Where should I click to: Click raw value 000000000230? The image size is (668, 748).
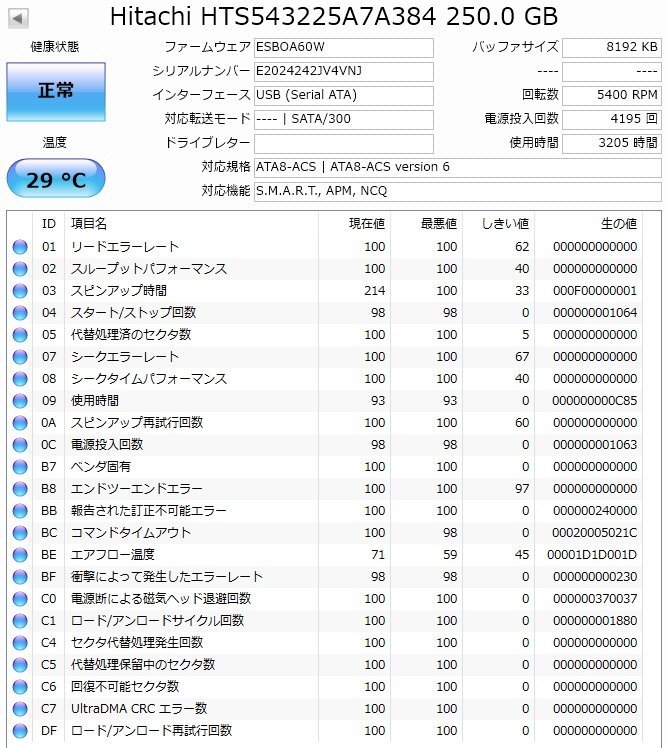(x=595, y=577)
